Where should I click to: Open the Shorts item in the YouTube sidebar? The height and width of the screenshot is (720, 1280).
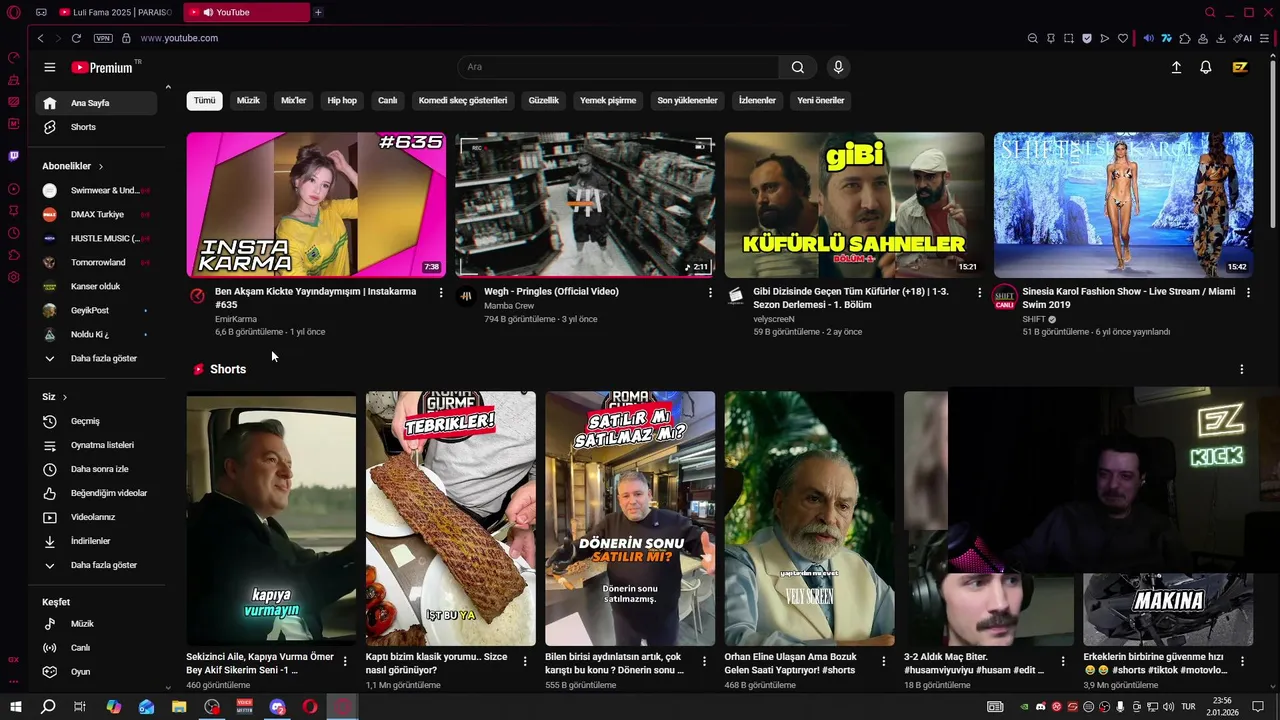96,127
